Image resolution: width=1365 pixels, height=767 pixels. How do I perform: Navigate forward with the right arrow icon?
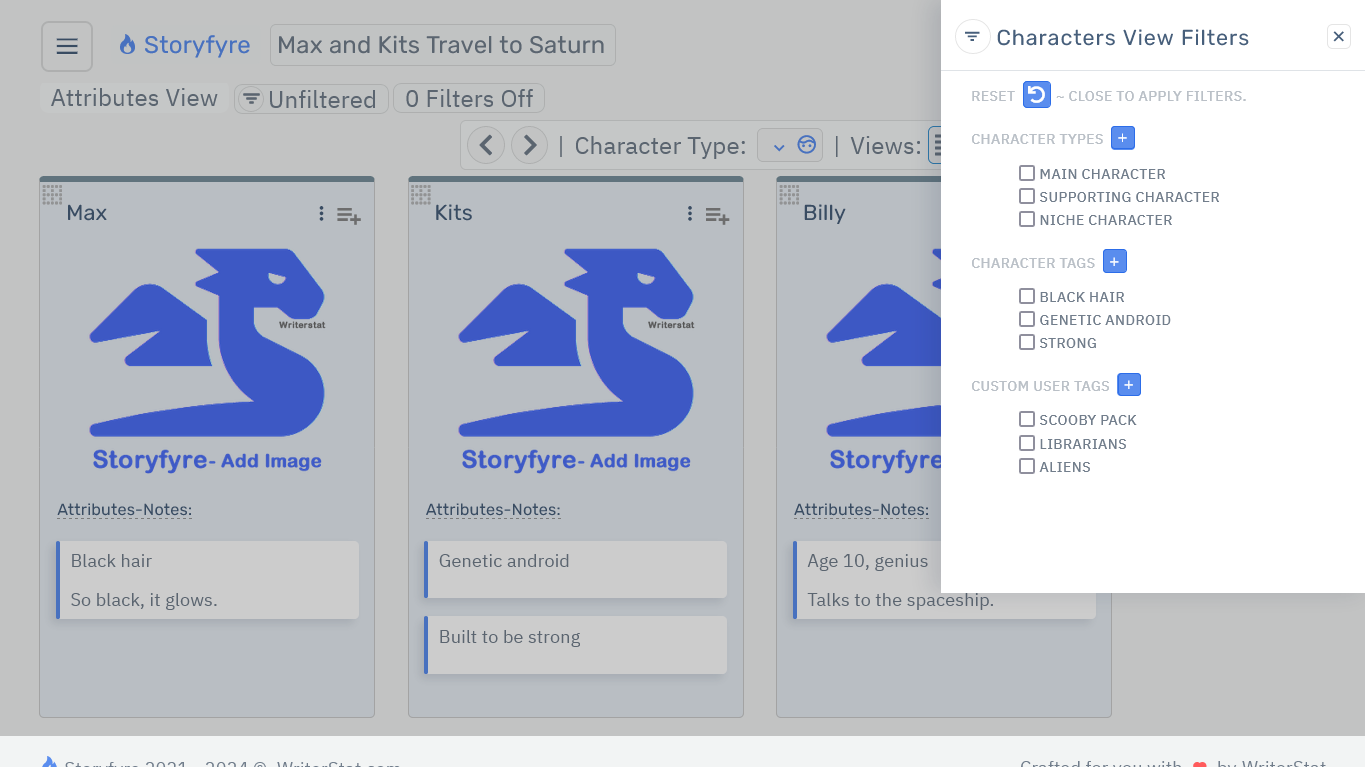point(529,144)
